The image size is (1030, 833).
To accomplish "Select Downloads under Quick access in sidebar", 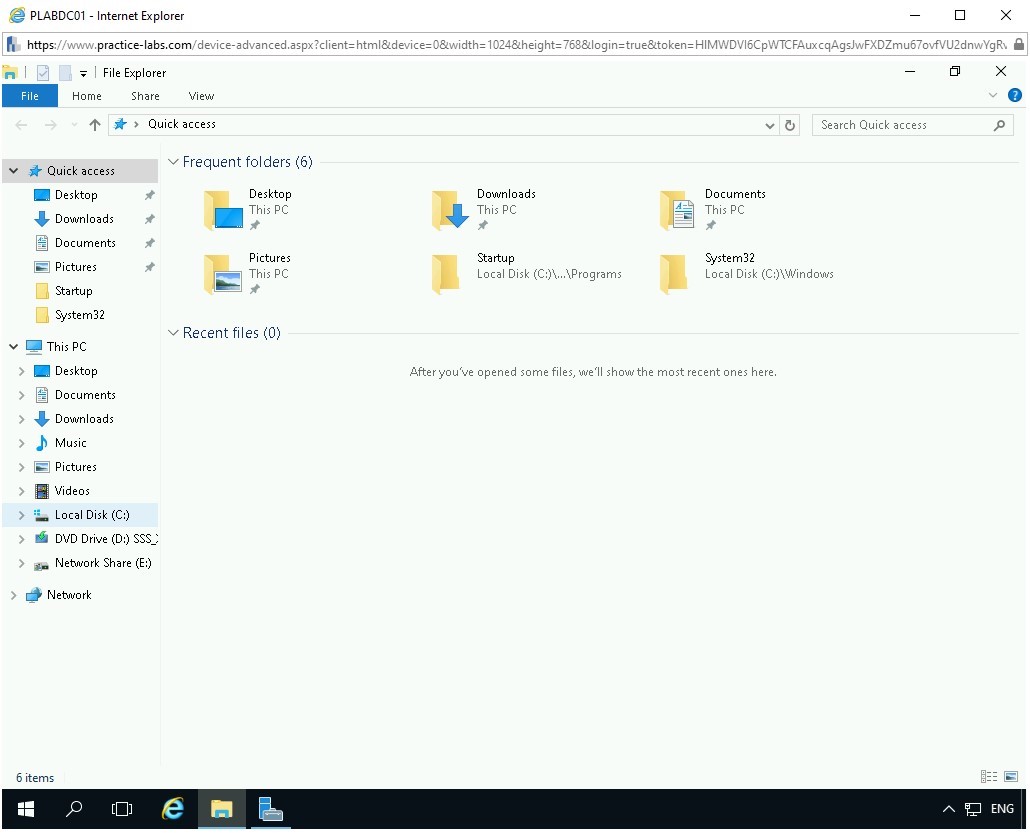I will point(84,219).
